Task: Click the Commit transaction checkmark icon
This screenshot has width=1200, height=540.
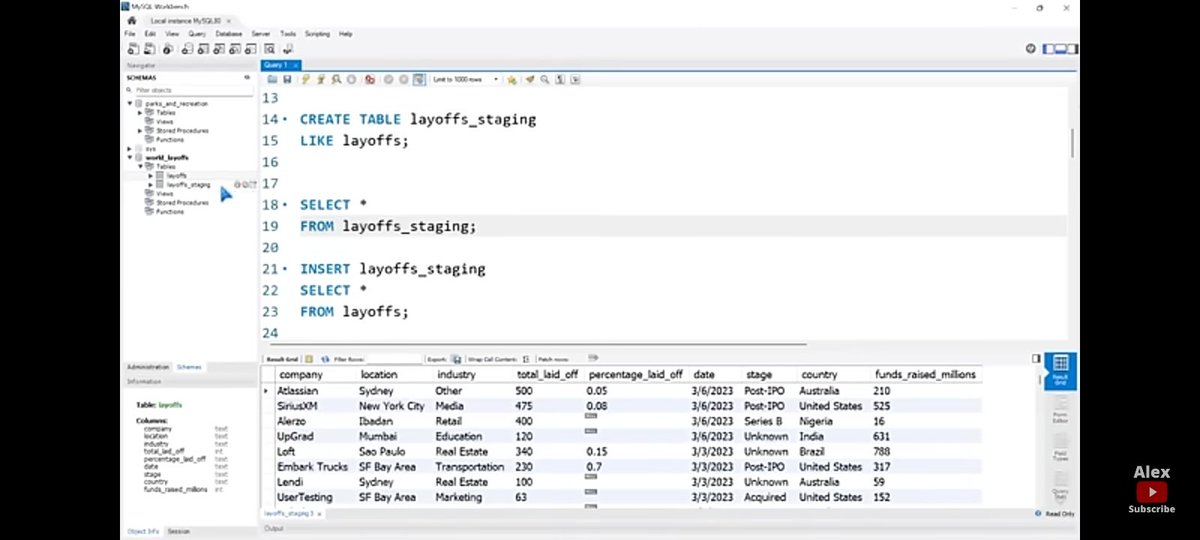Action: pyautogui.click(x=388, y=79)
